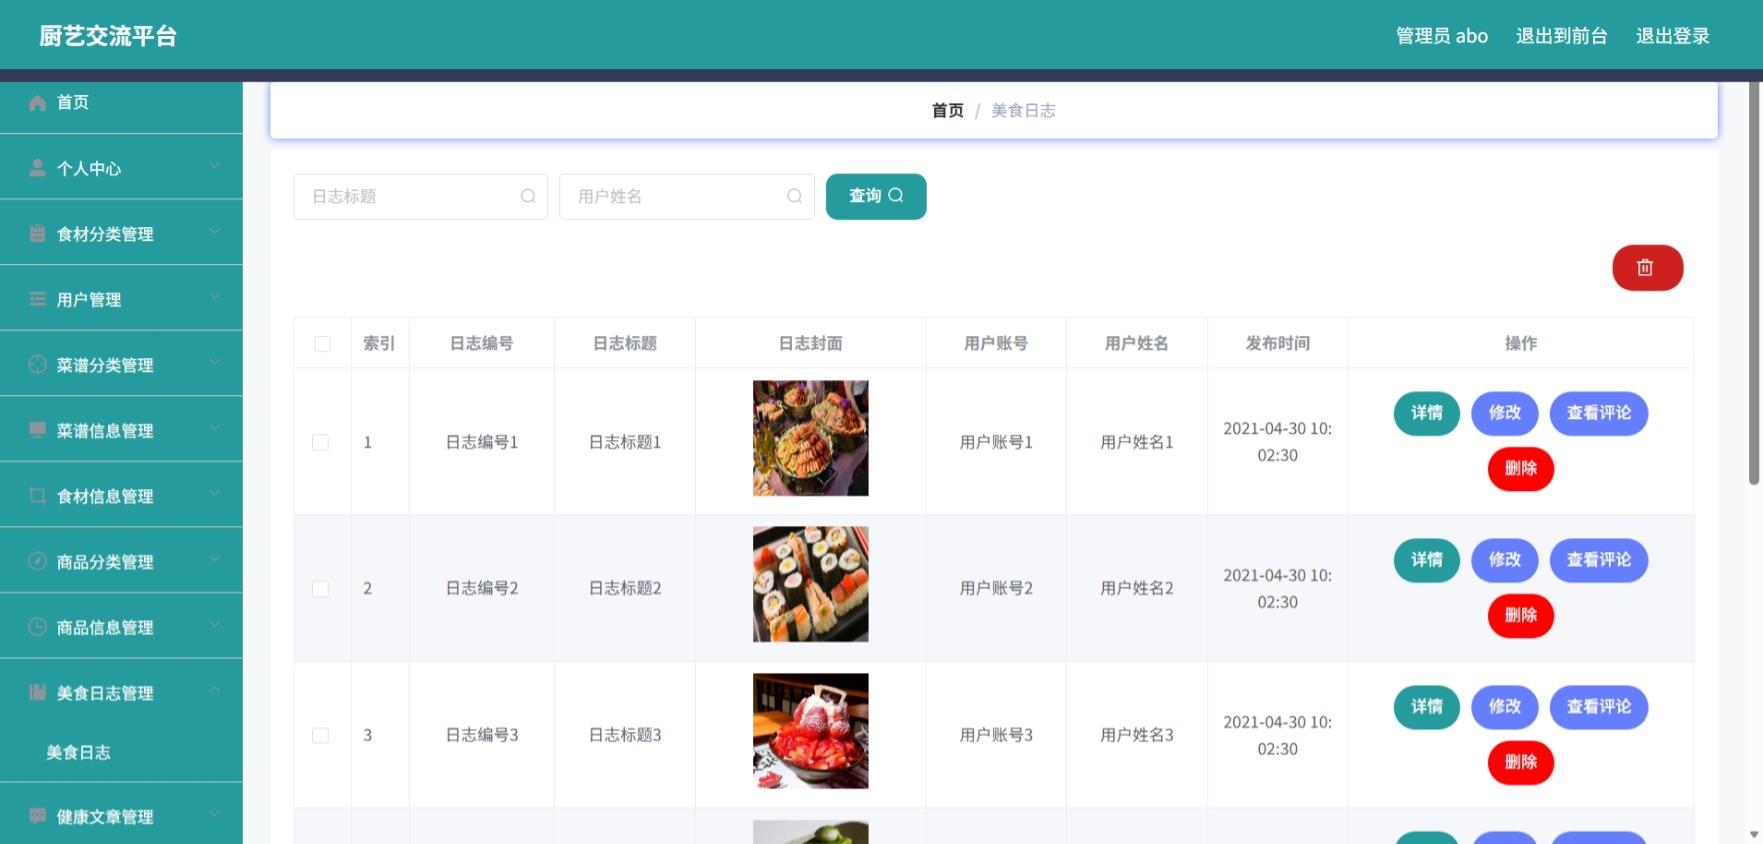Viewport: 1763px width, 844px height.
Task: Click 首页 in the breadcrumb
Action: pos(947,110)
